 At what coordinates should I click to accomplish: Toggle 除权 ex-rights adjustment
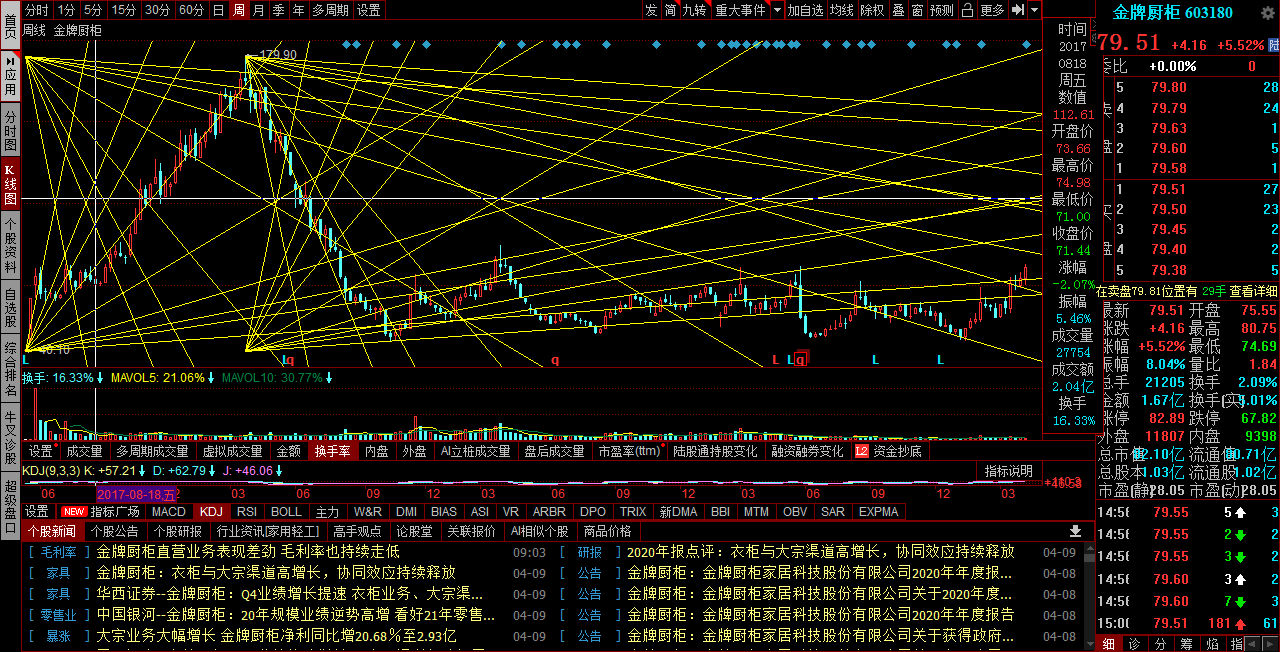coord(873,10)
